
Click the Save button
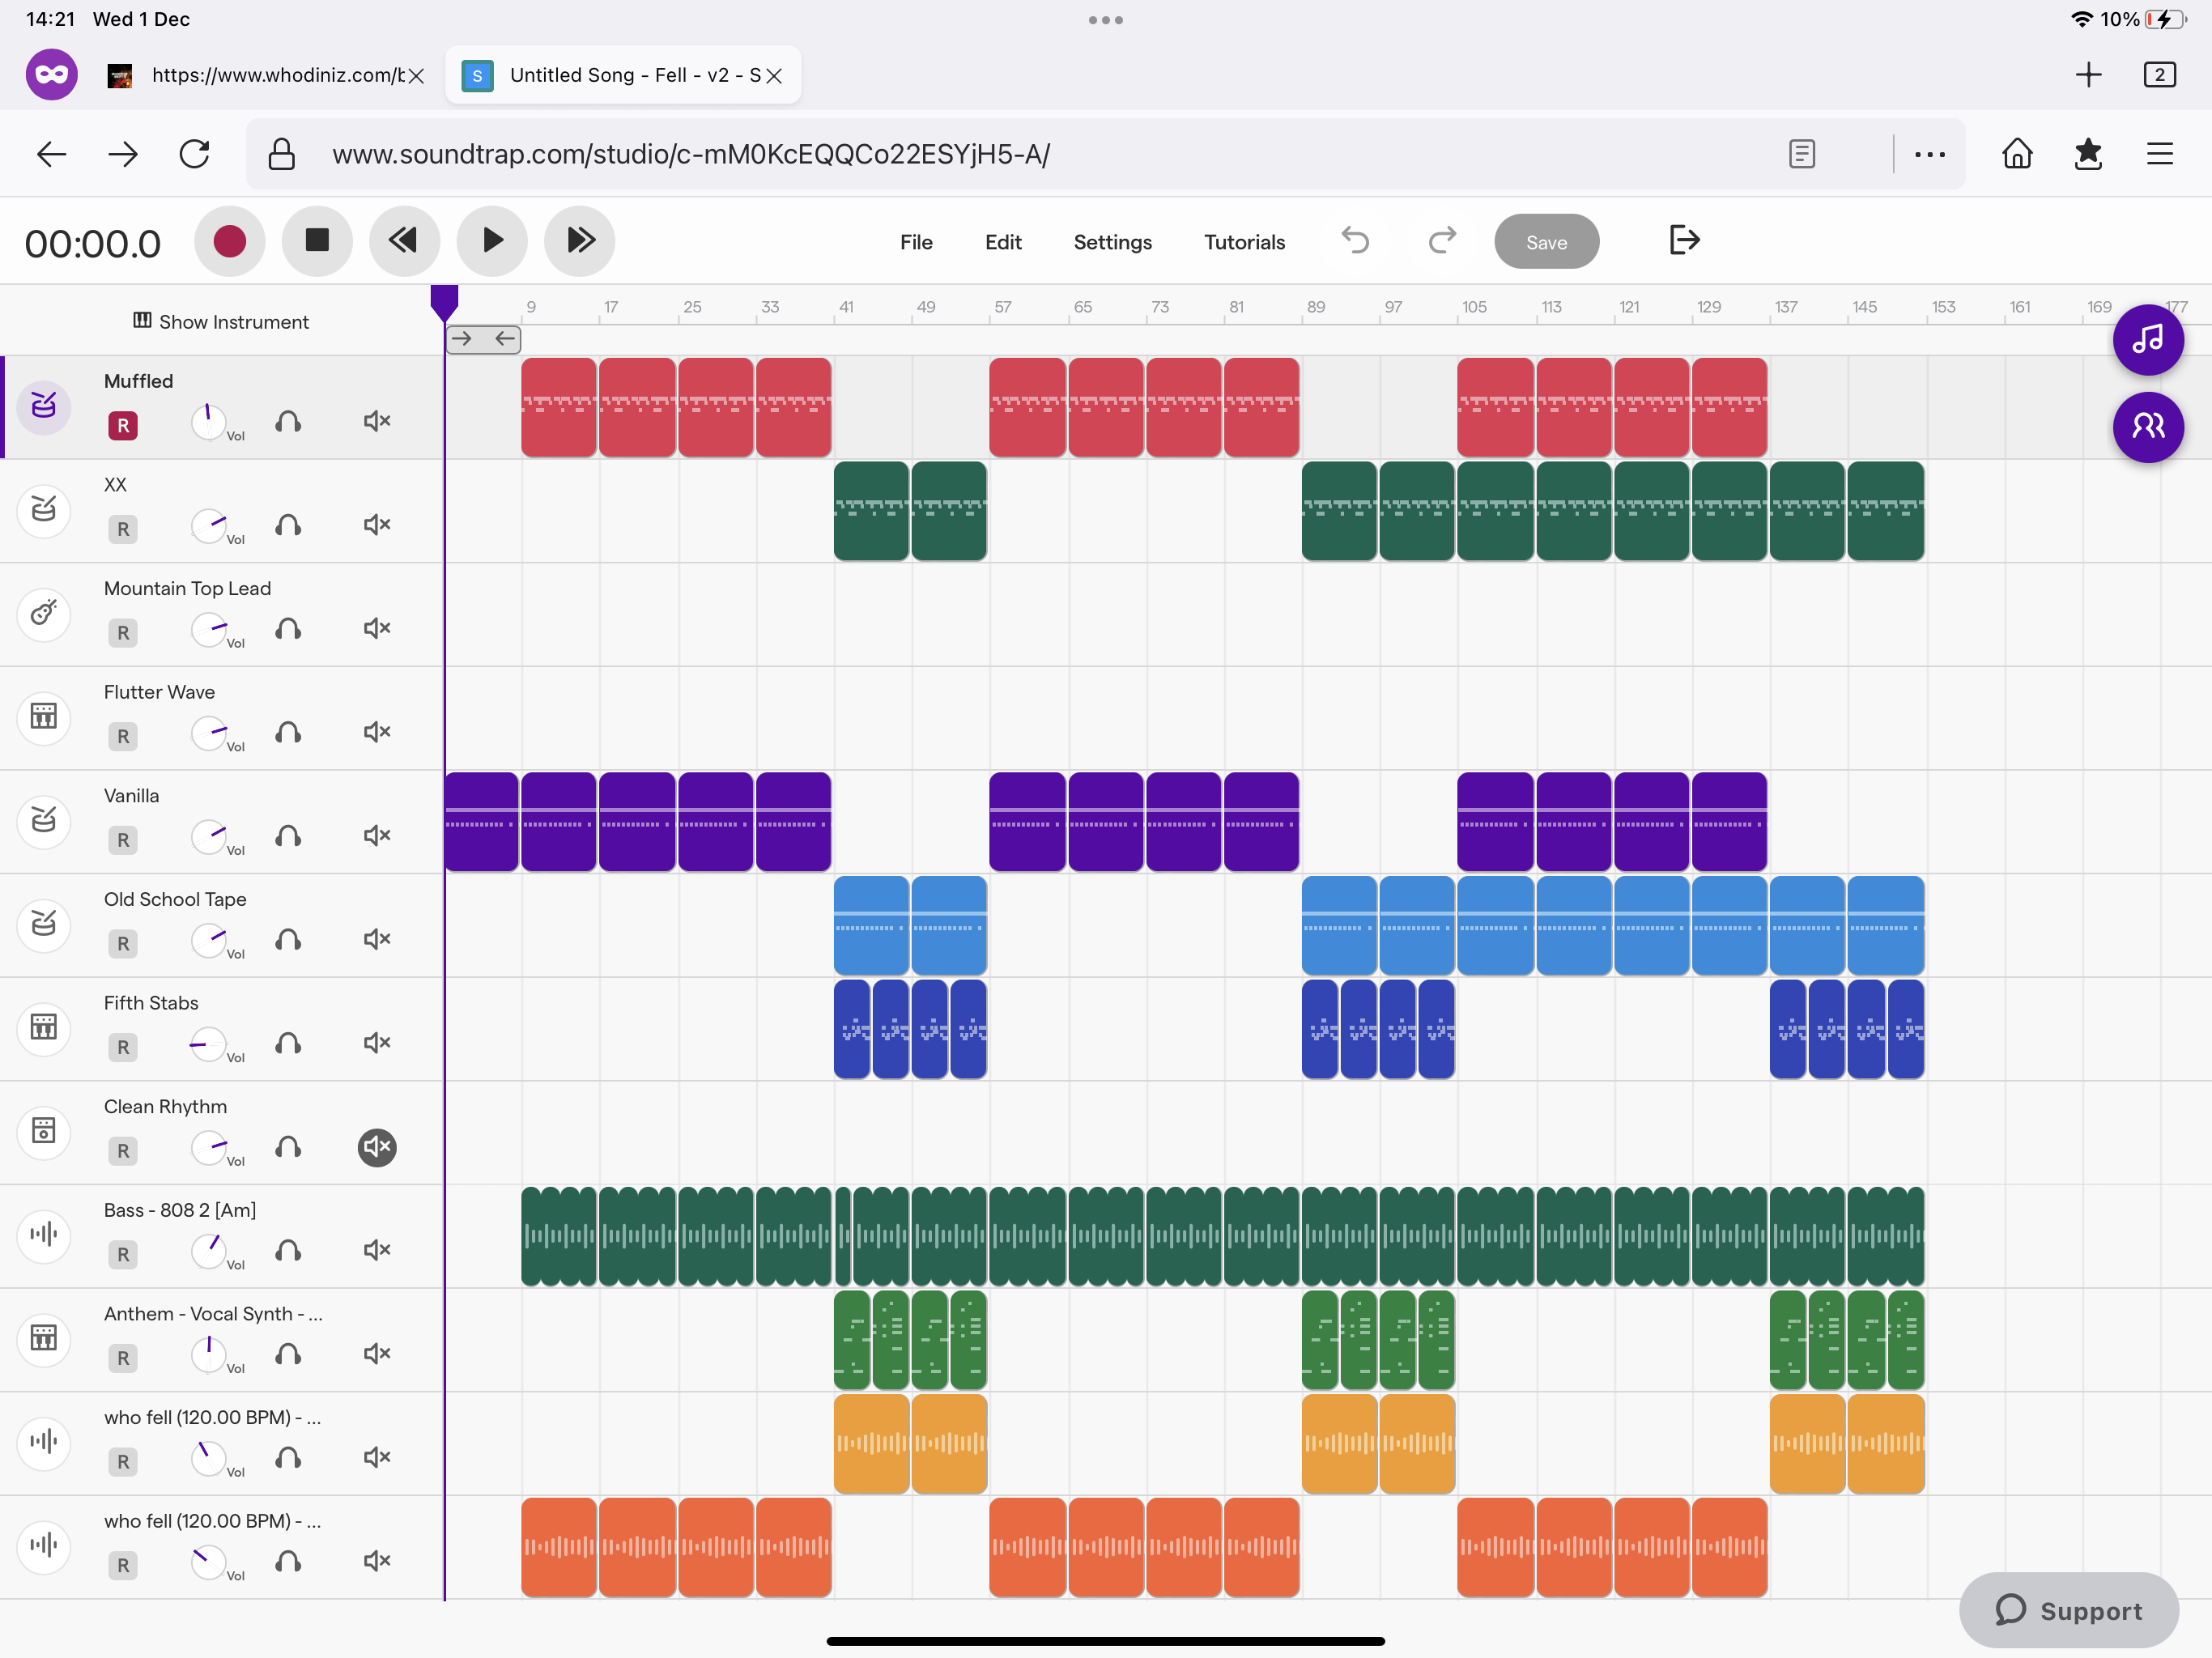(1546, 242)
